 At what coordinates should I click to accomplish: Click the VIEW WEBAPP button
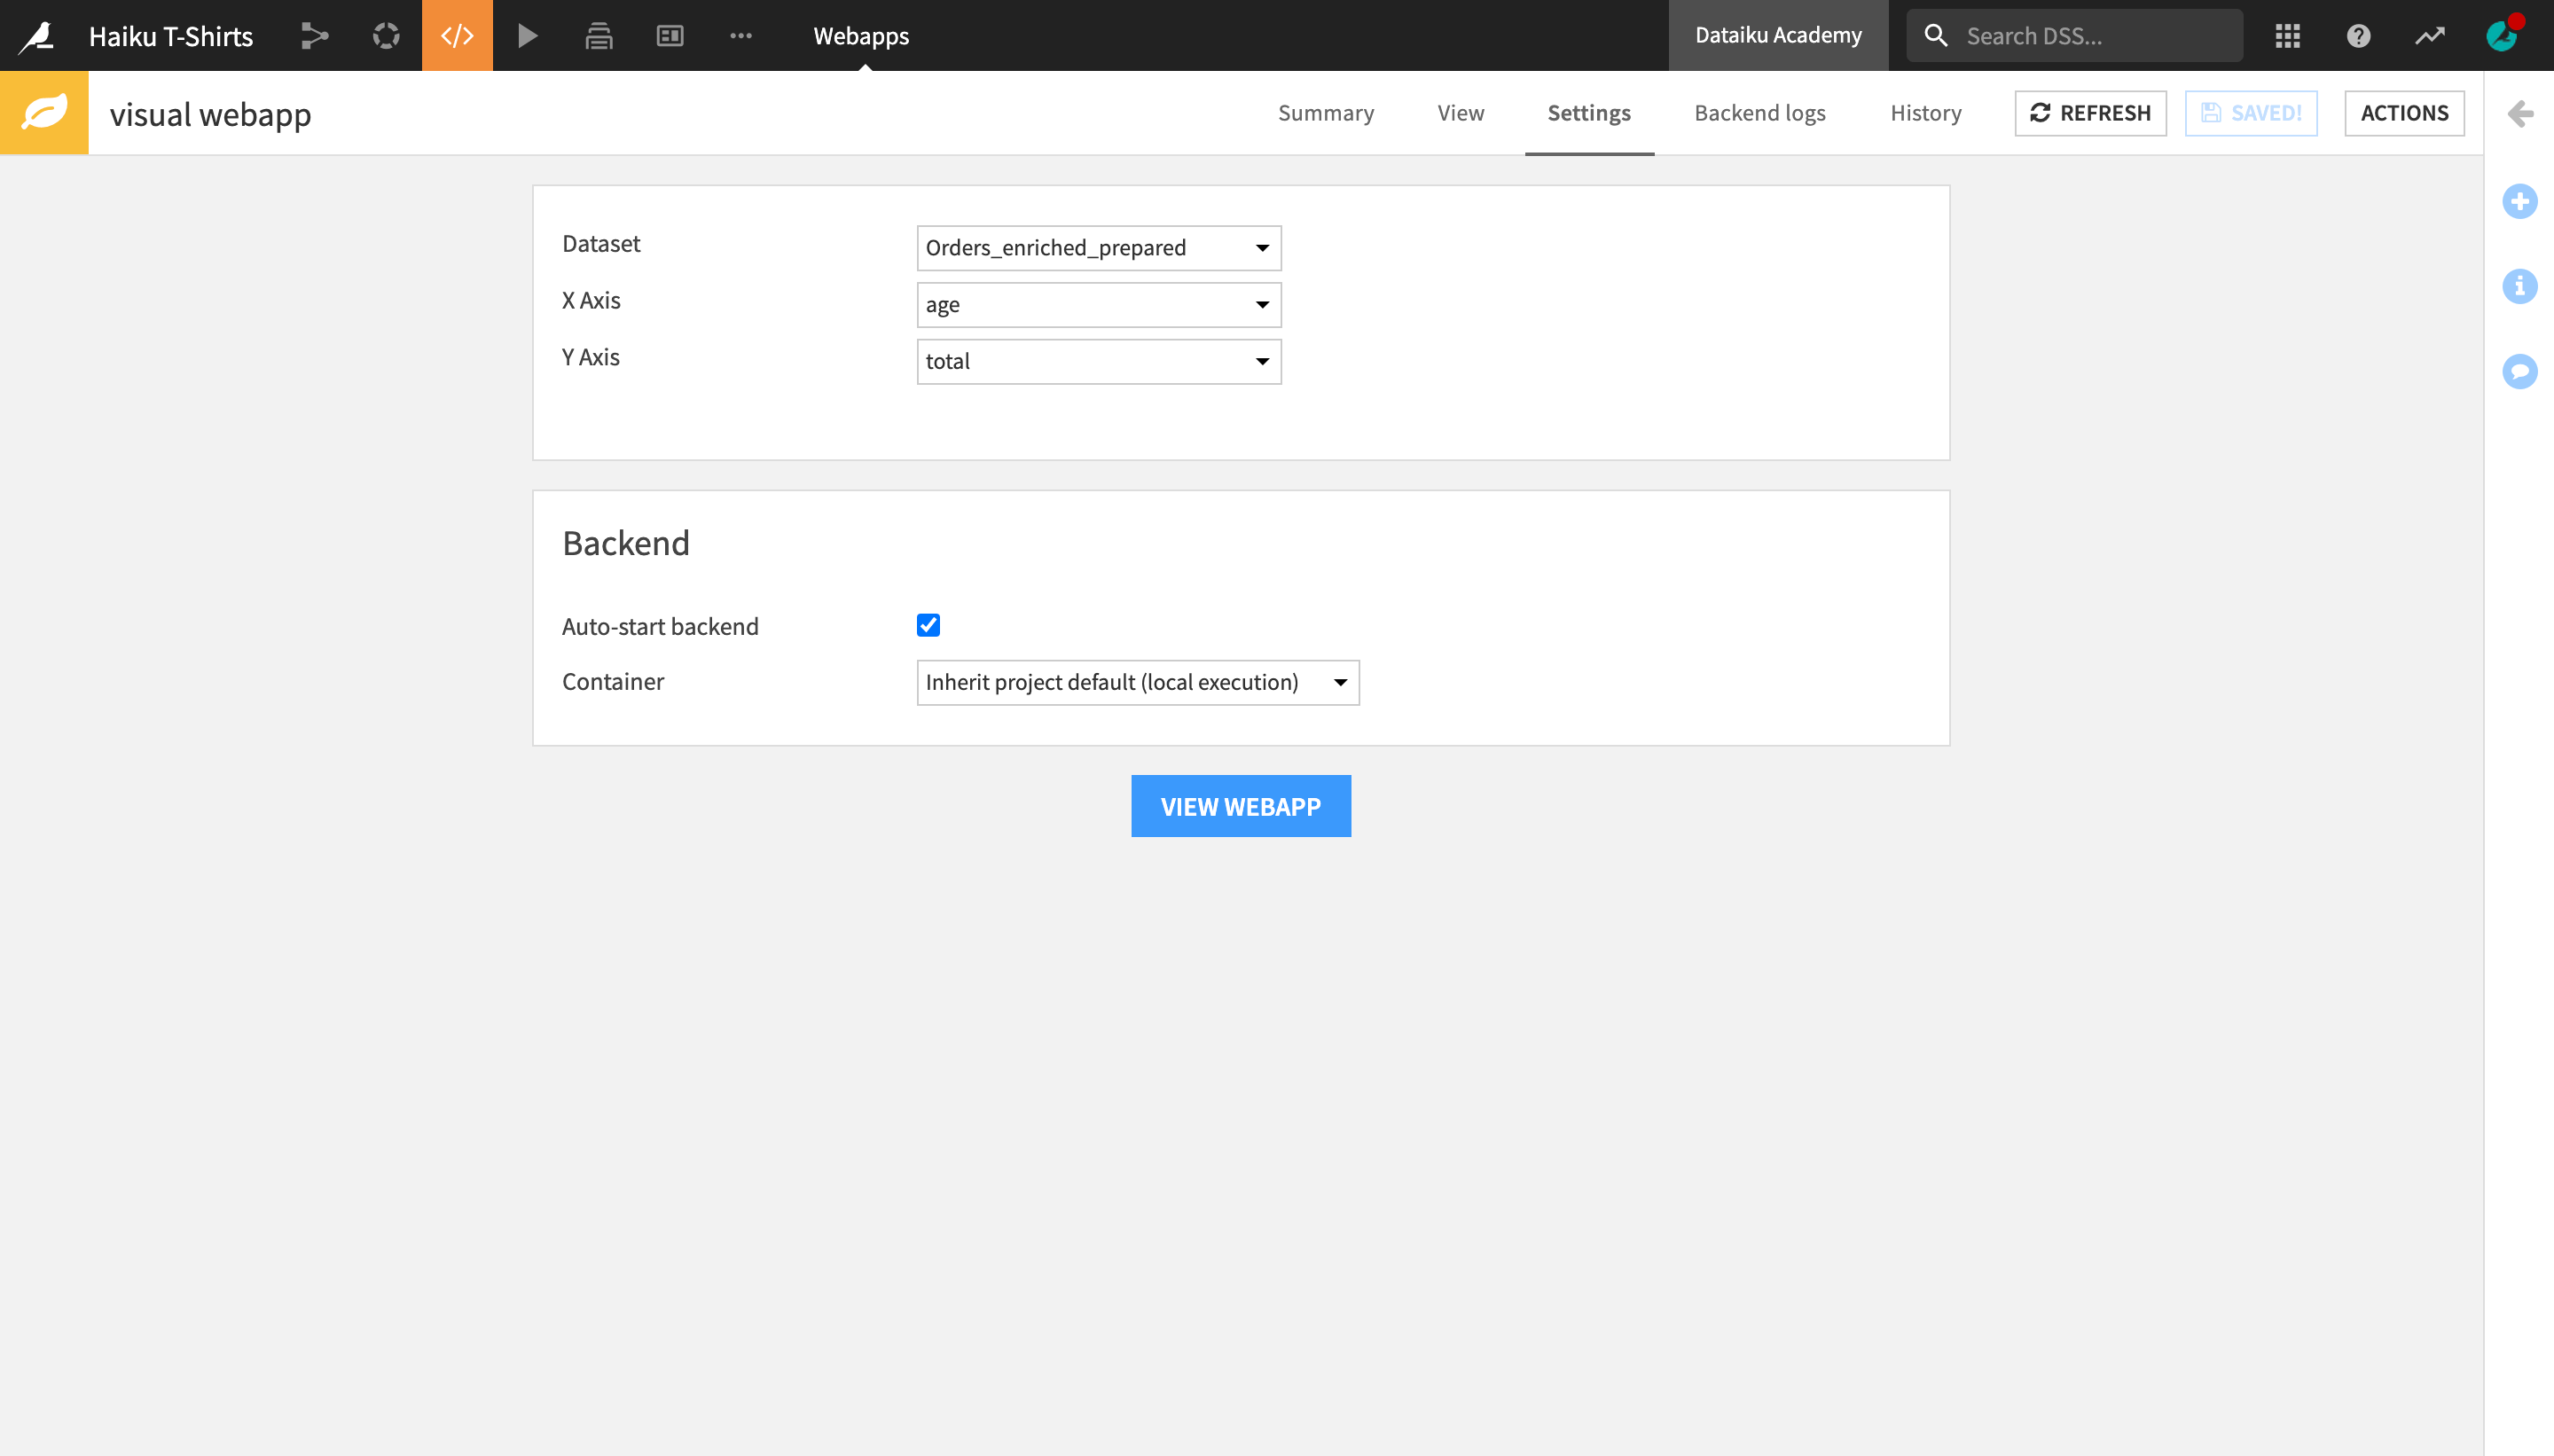[1240, 805]
